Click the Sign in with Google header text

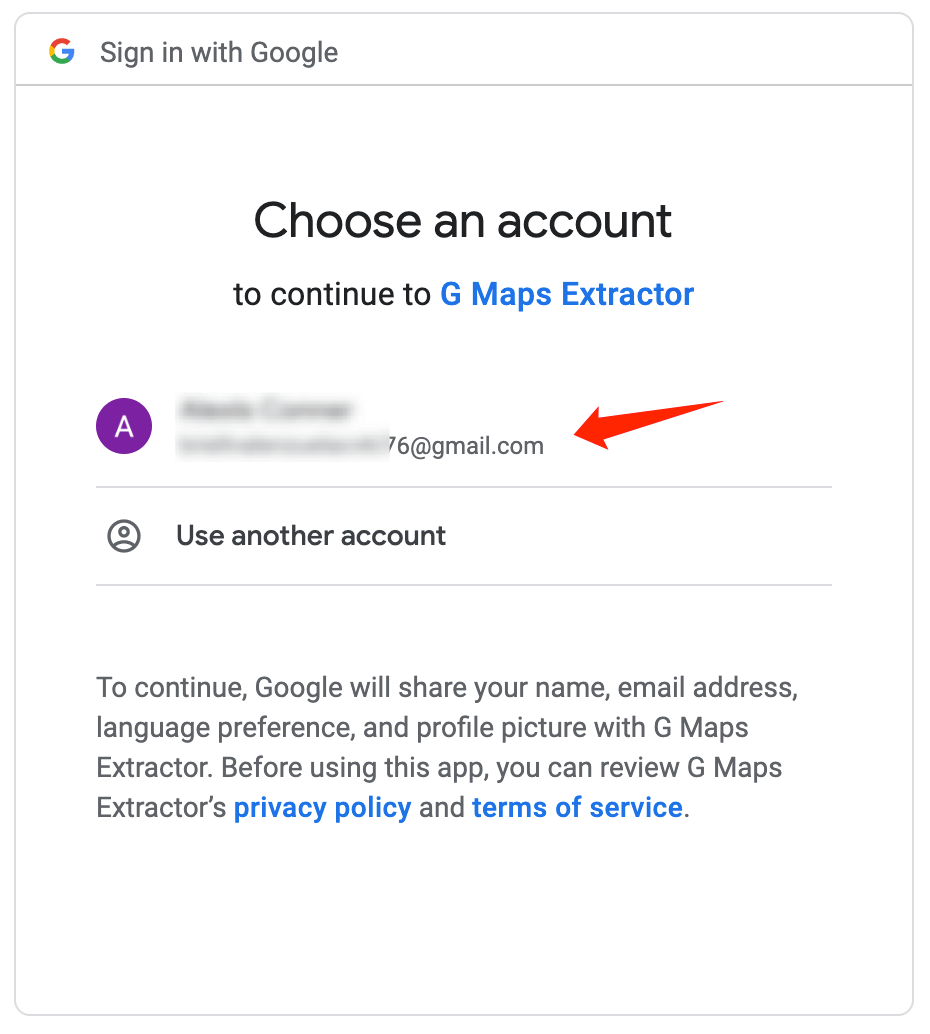219,53
